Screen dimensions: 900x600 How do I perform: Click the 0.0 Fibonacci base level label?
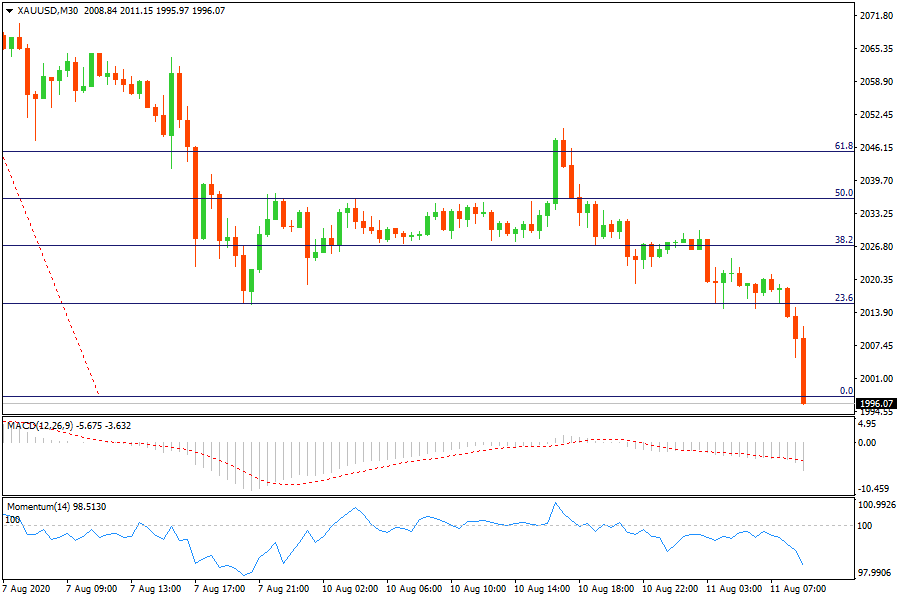[845, 391]
